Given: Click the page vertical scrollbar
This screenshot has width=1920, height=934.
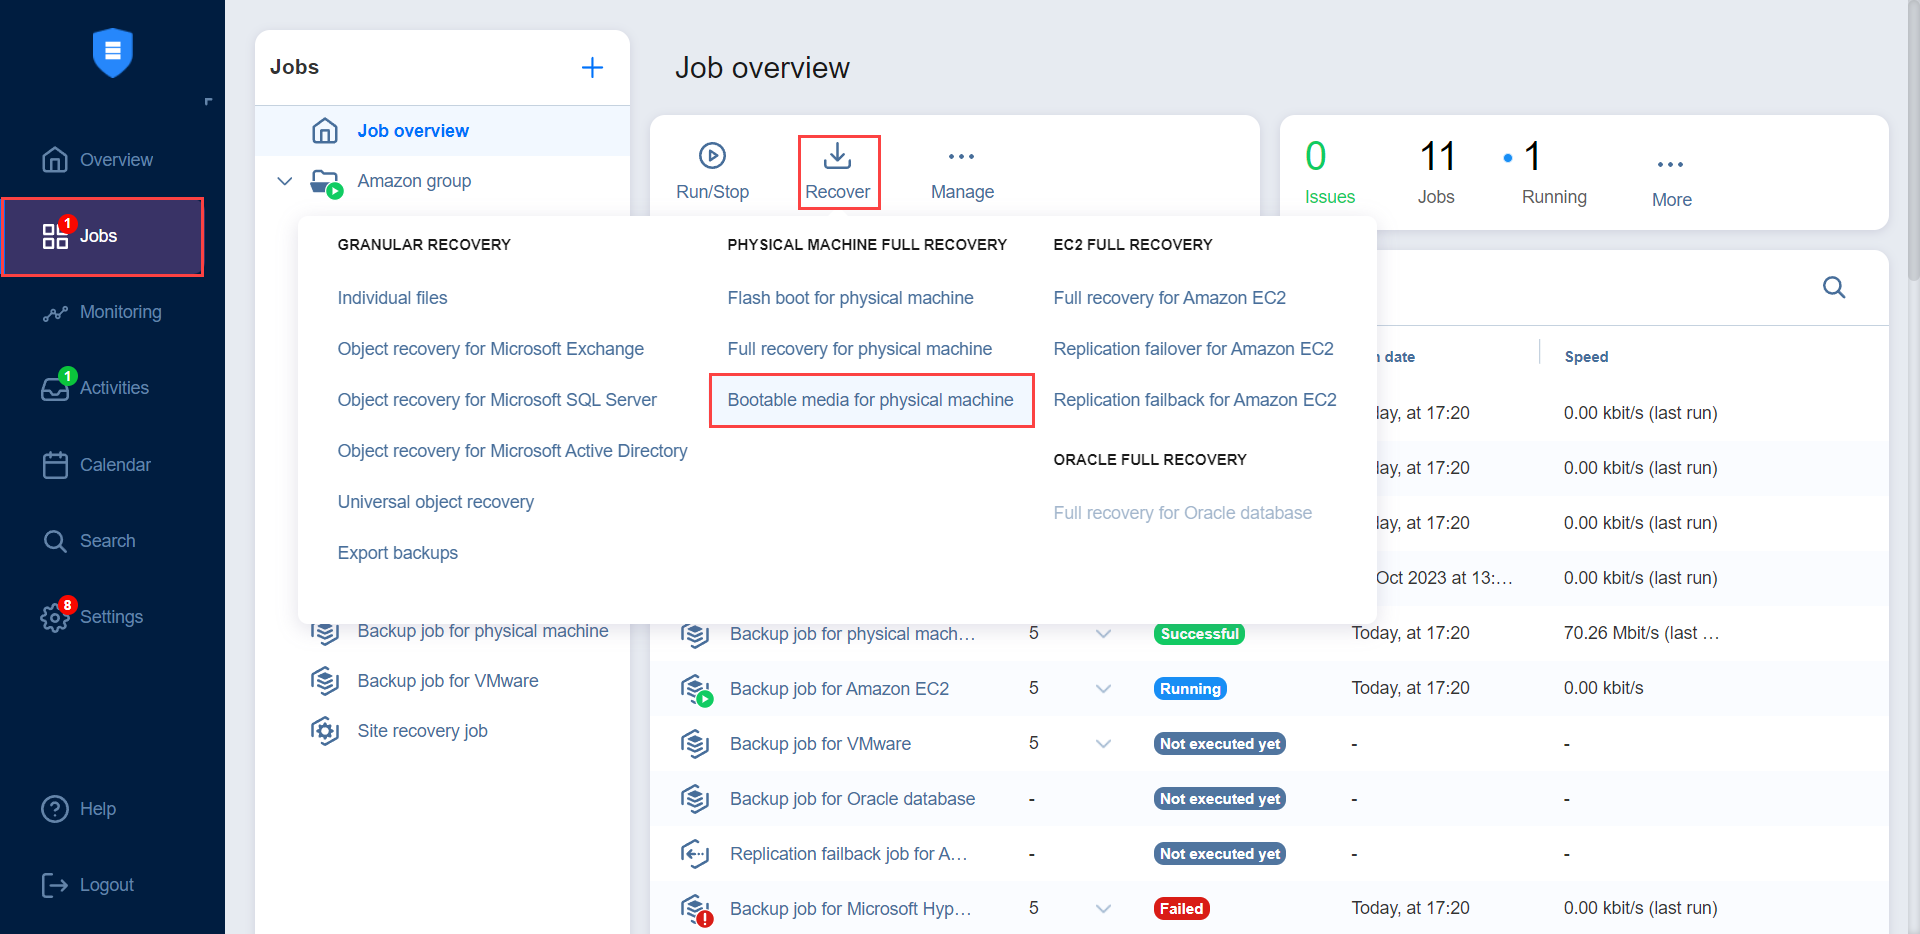Looking at the screenshot, I should coord(1914,140).
